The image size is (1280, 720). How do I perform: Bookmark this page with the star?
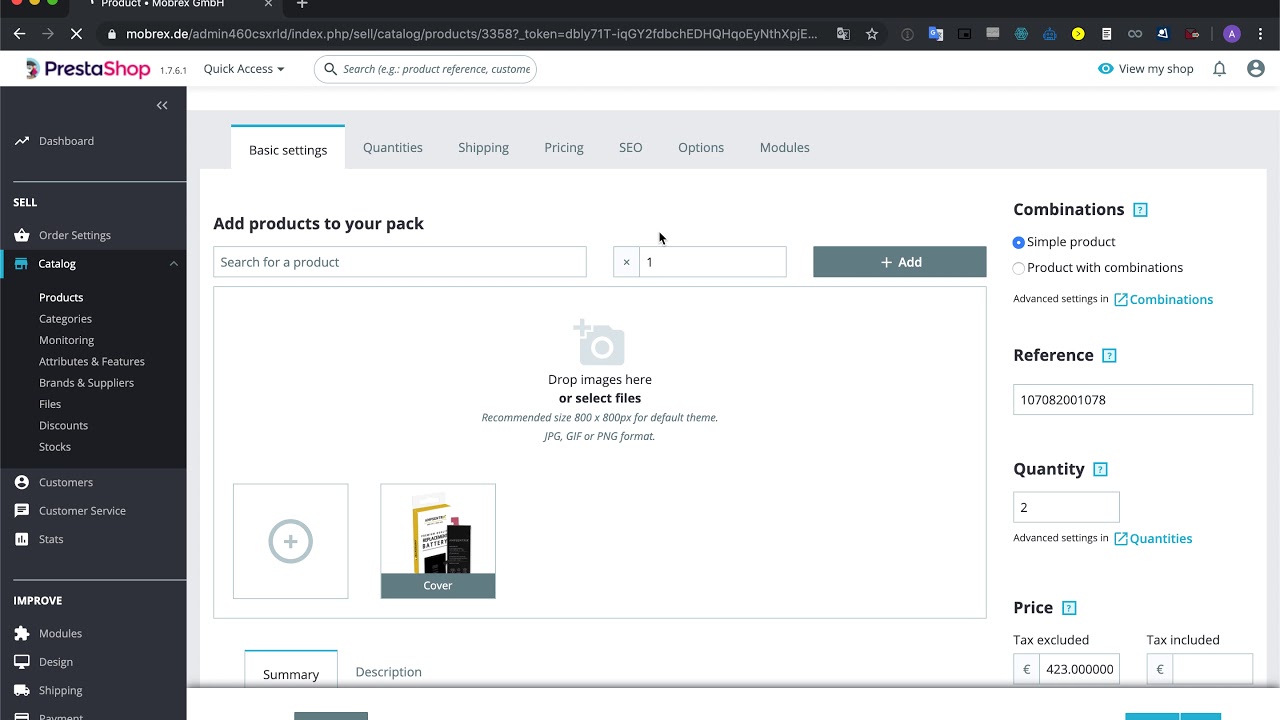pos(872,34)
